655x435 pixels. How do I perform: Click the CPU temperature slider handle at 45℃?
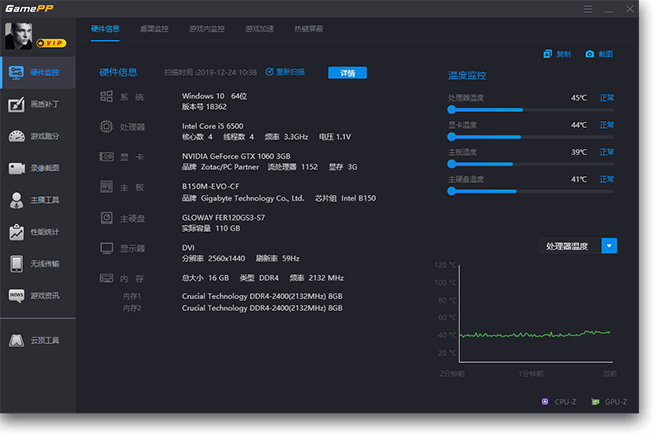[x=452, y=109]
